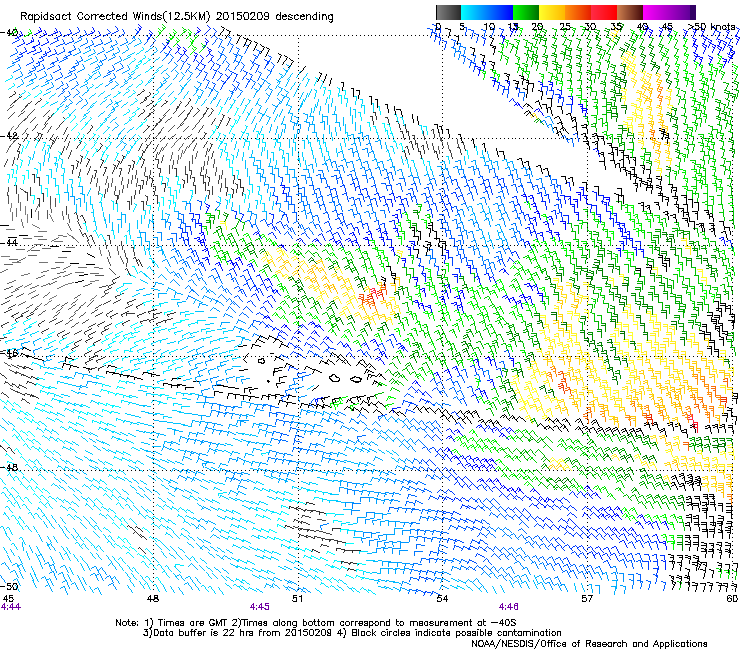Click the note 'Data buffer is 22 hrs'

204,633
